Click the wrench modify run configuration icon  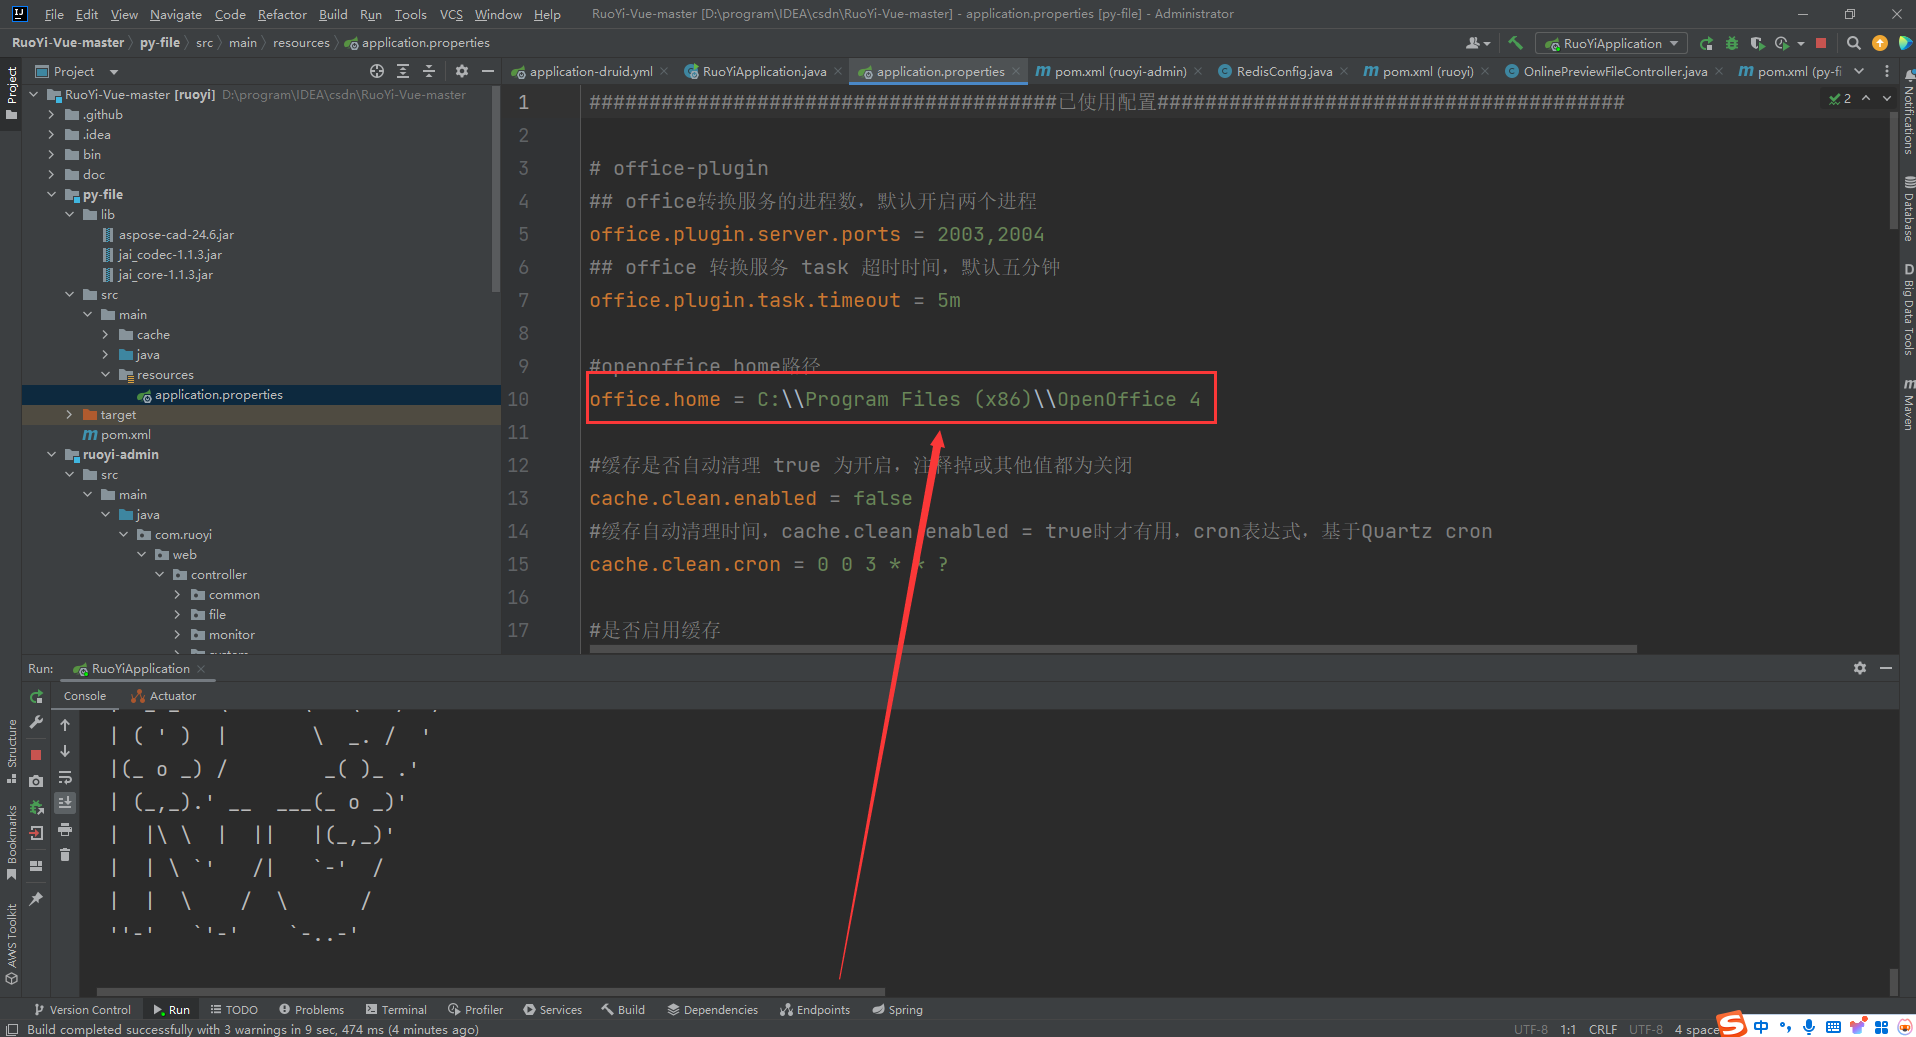(36, 722)
